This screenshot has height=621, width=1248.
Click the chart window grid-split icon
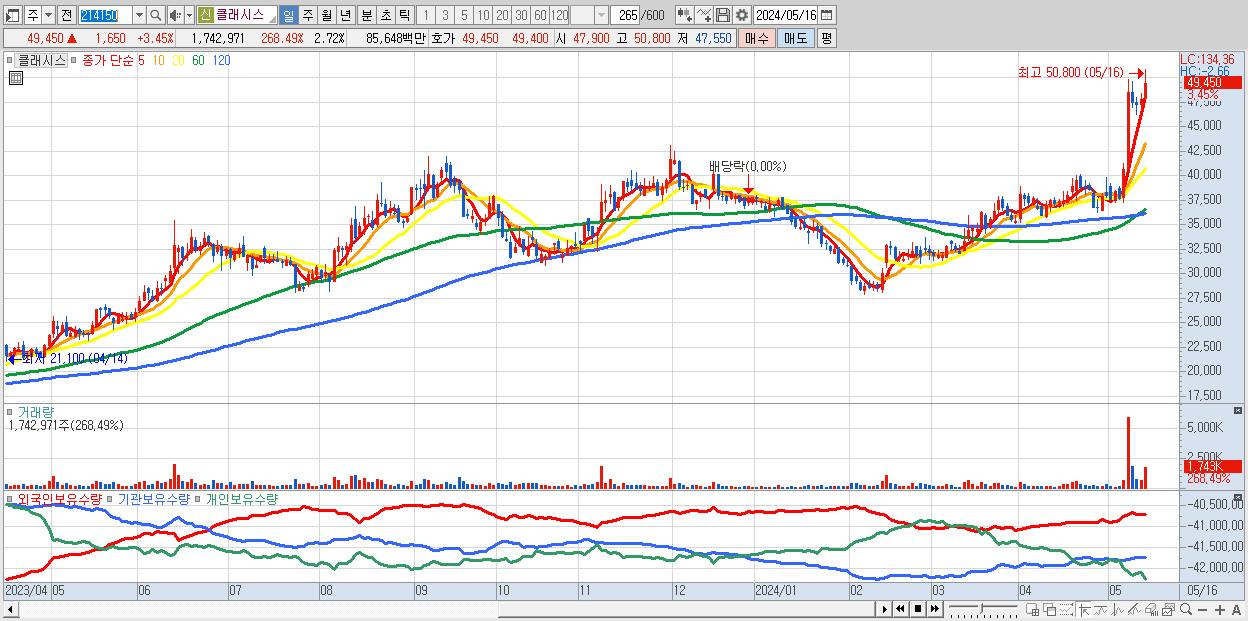coord(1032,610)
